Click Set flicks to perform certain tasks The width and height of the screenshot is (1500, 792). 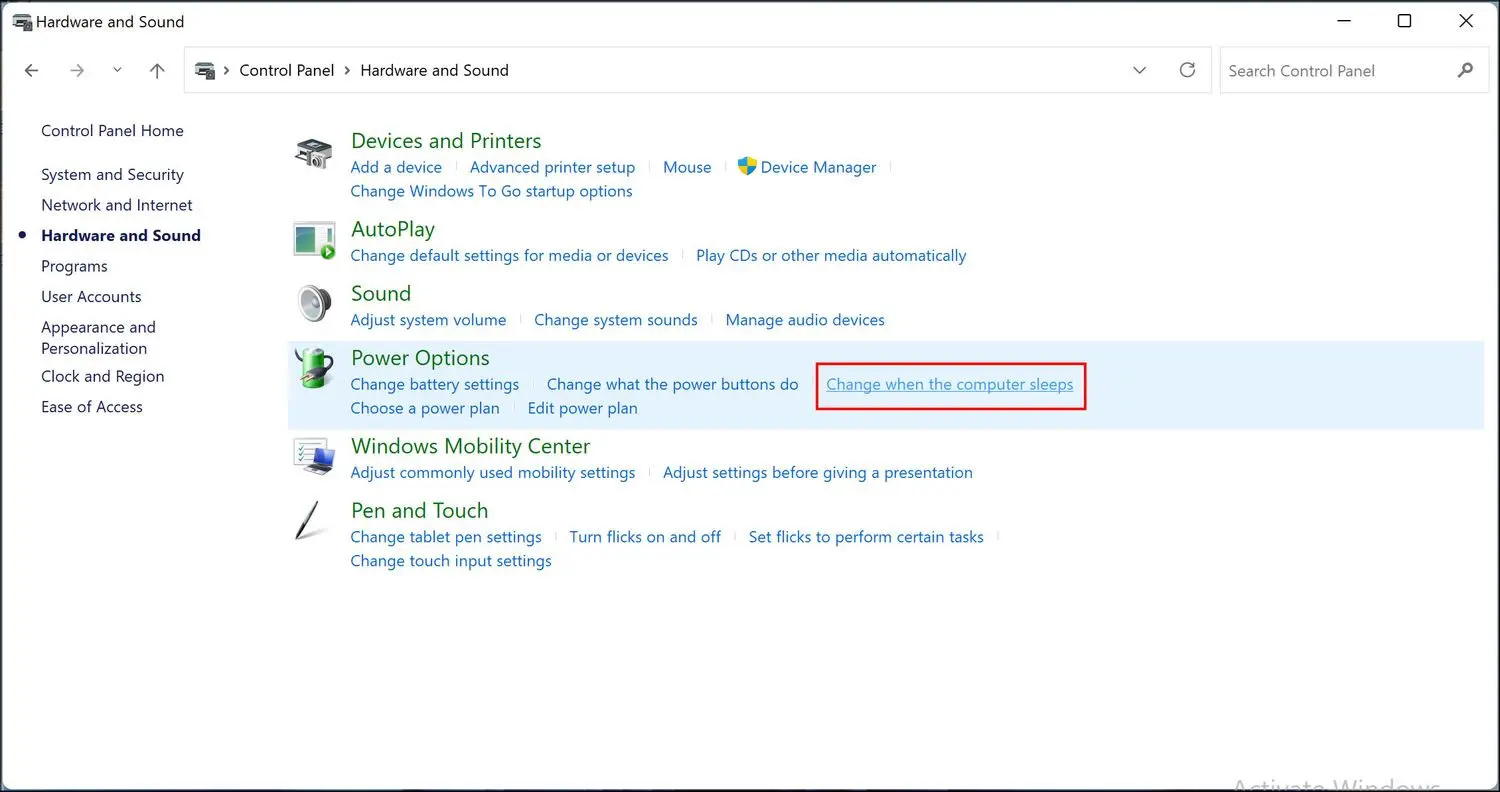(x=866, y=538)
